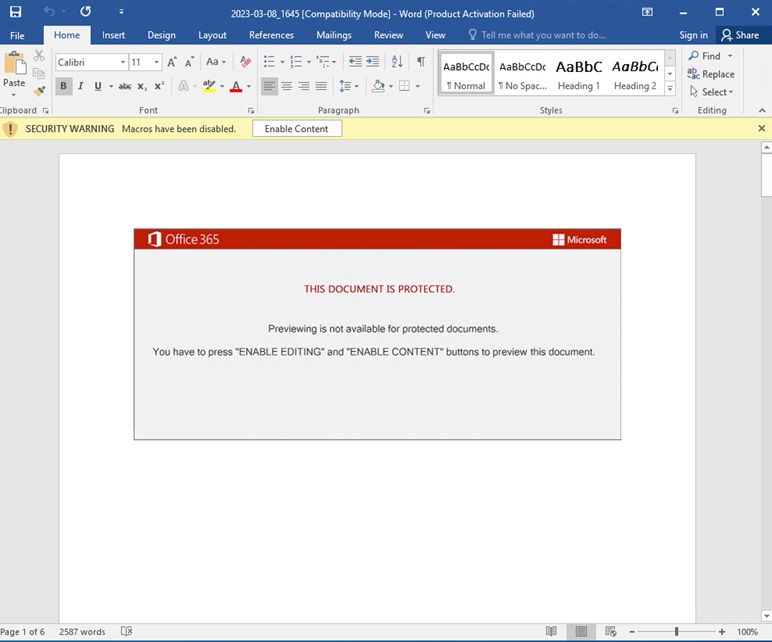Toggle Italic formatting
The width and height of the screenshot is (772, 642).
80,87
